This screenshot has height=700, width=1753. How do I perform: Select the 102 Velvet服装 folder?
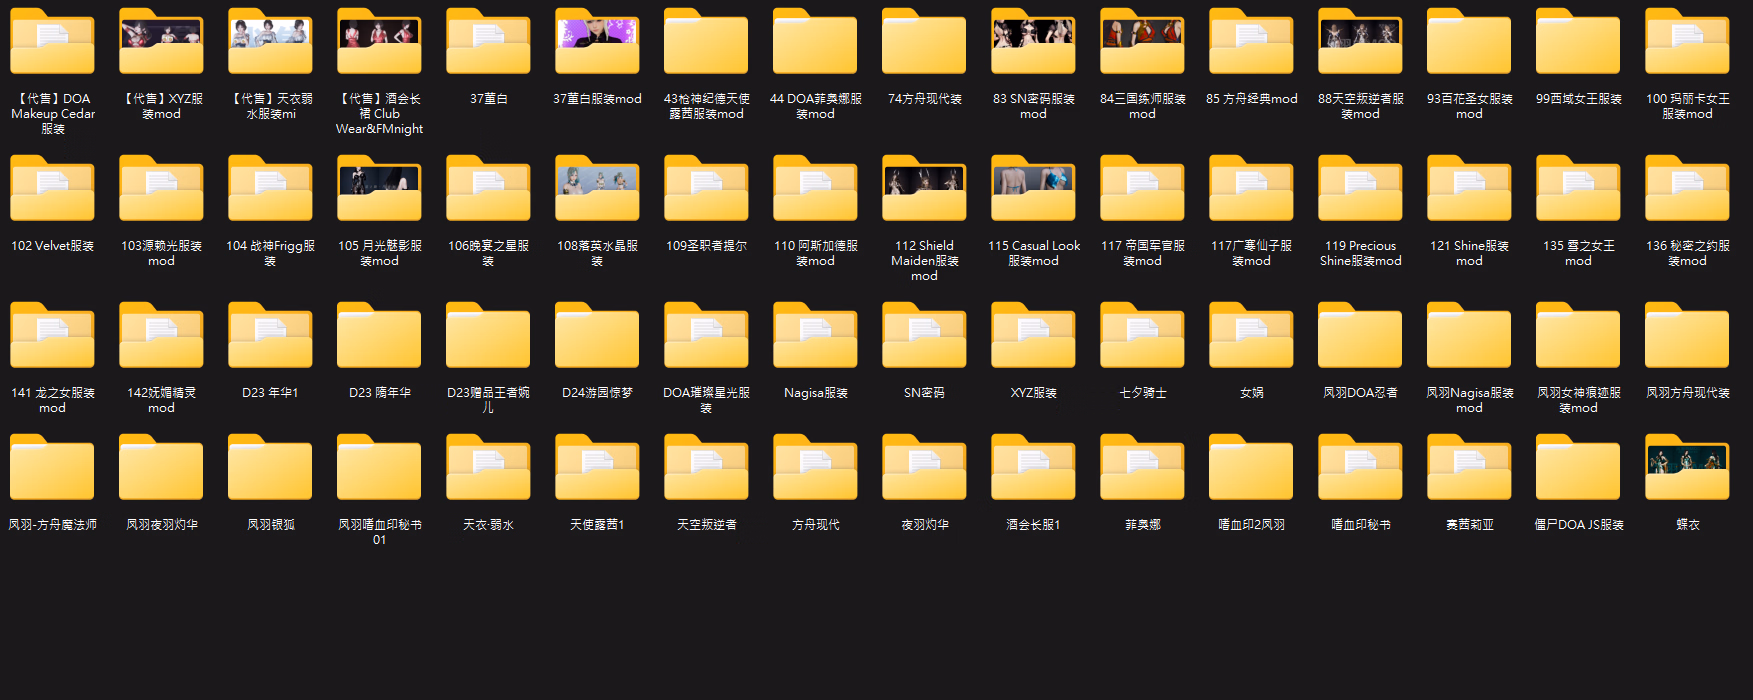click(52, 189)
